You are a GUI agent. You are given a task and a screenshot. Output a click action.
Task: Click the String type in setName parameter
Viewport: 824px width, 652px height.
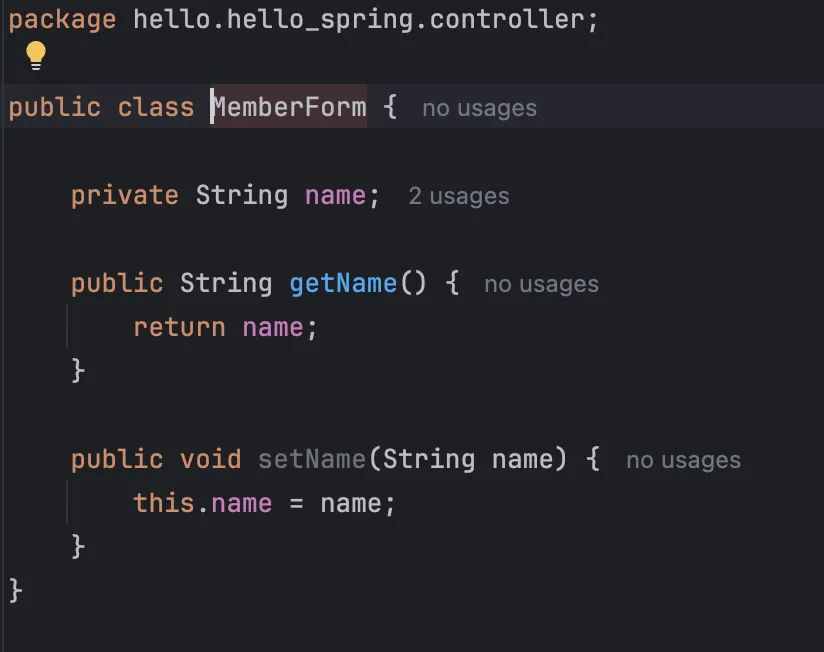[429, 459]
